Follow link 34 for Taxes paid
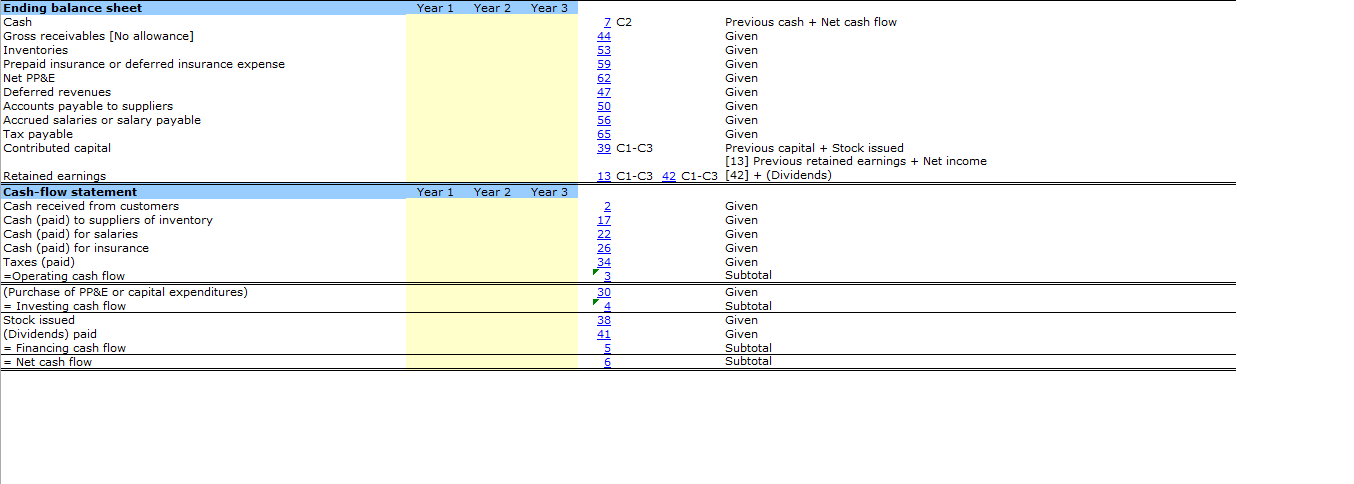The image size is (1354, 484). coord(604,262)
